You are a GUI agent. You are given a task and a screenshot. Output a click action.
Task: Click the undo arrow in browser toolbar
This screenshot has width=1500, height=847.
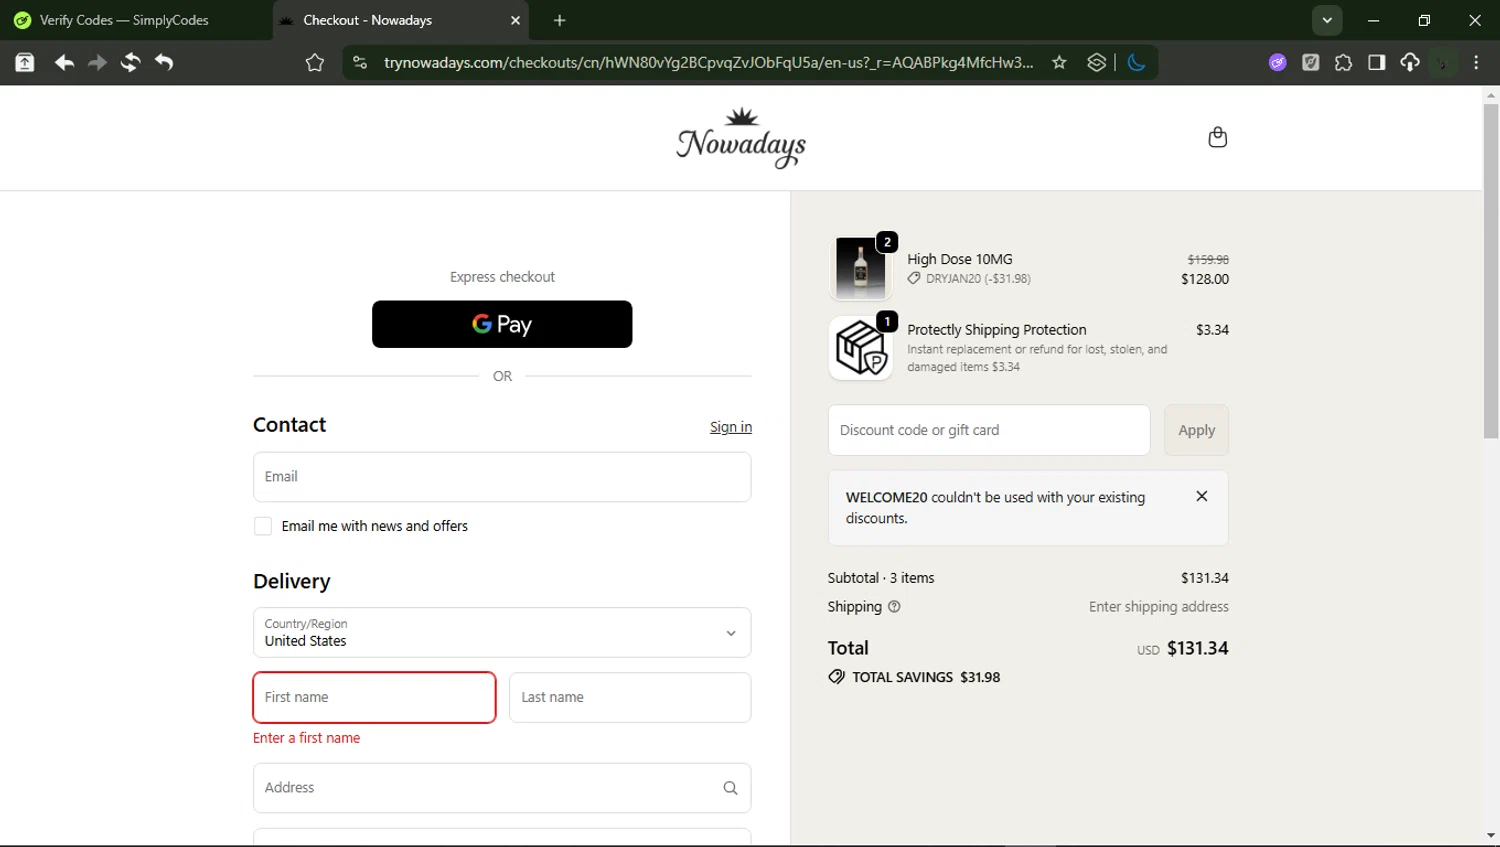click(164, 63)
